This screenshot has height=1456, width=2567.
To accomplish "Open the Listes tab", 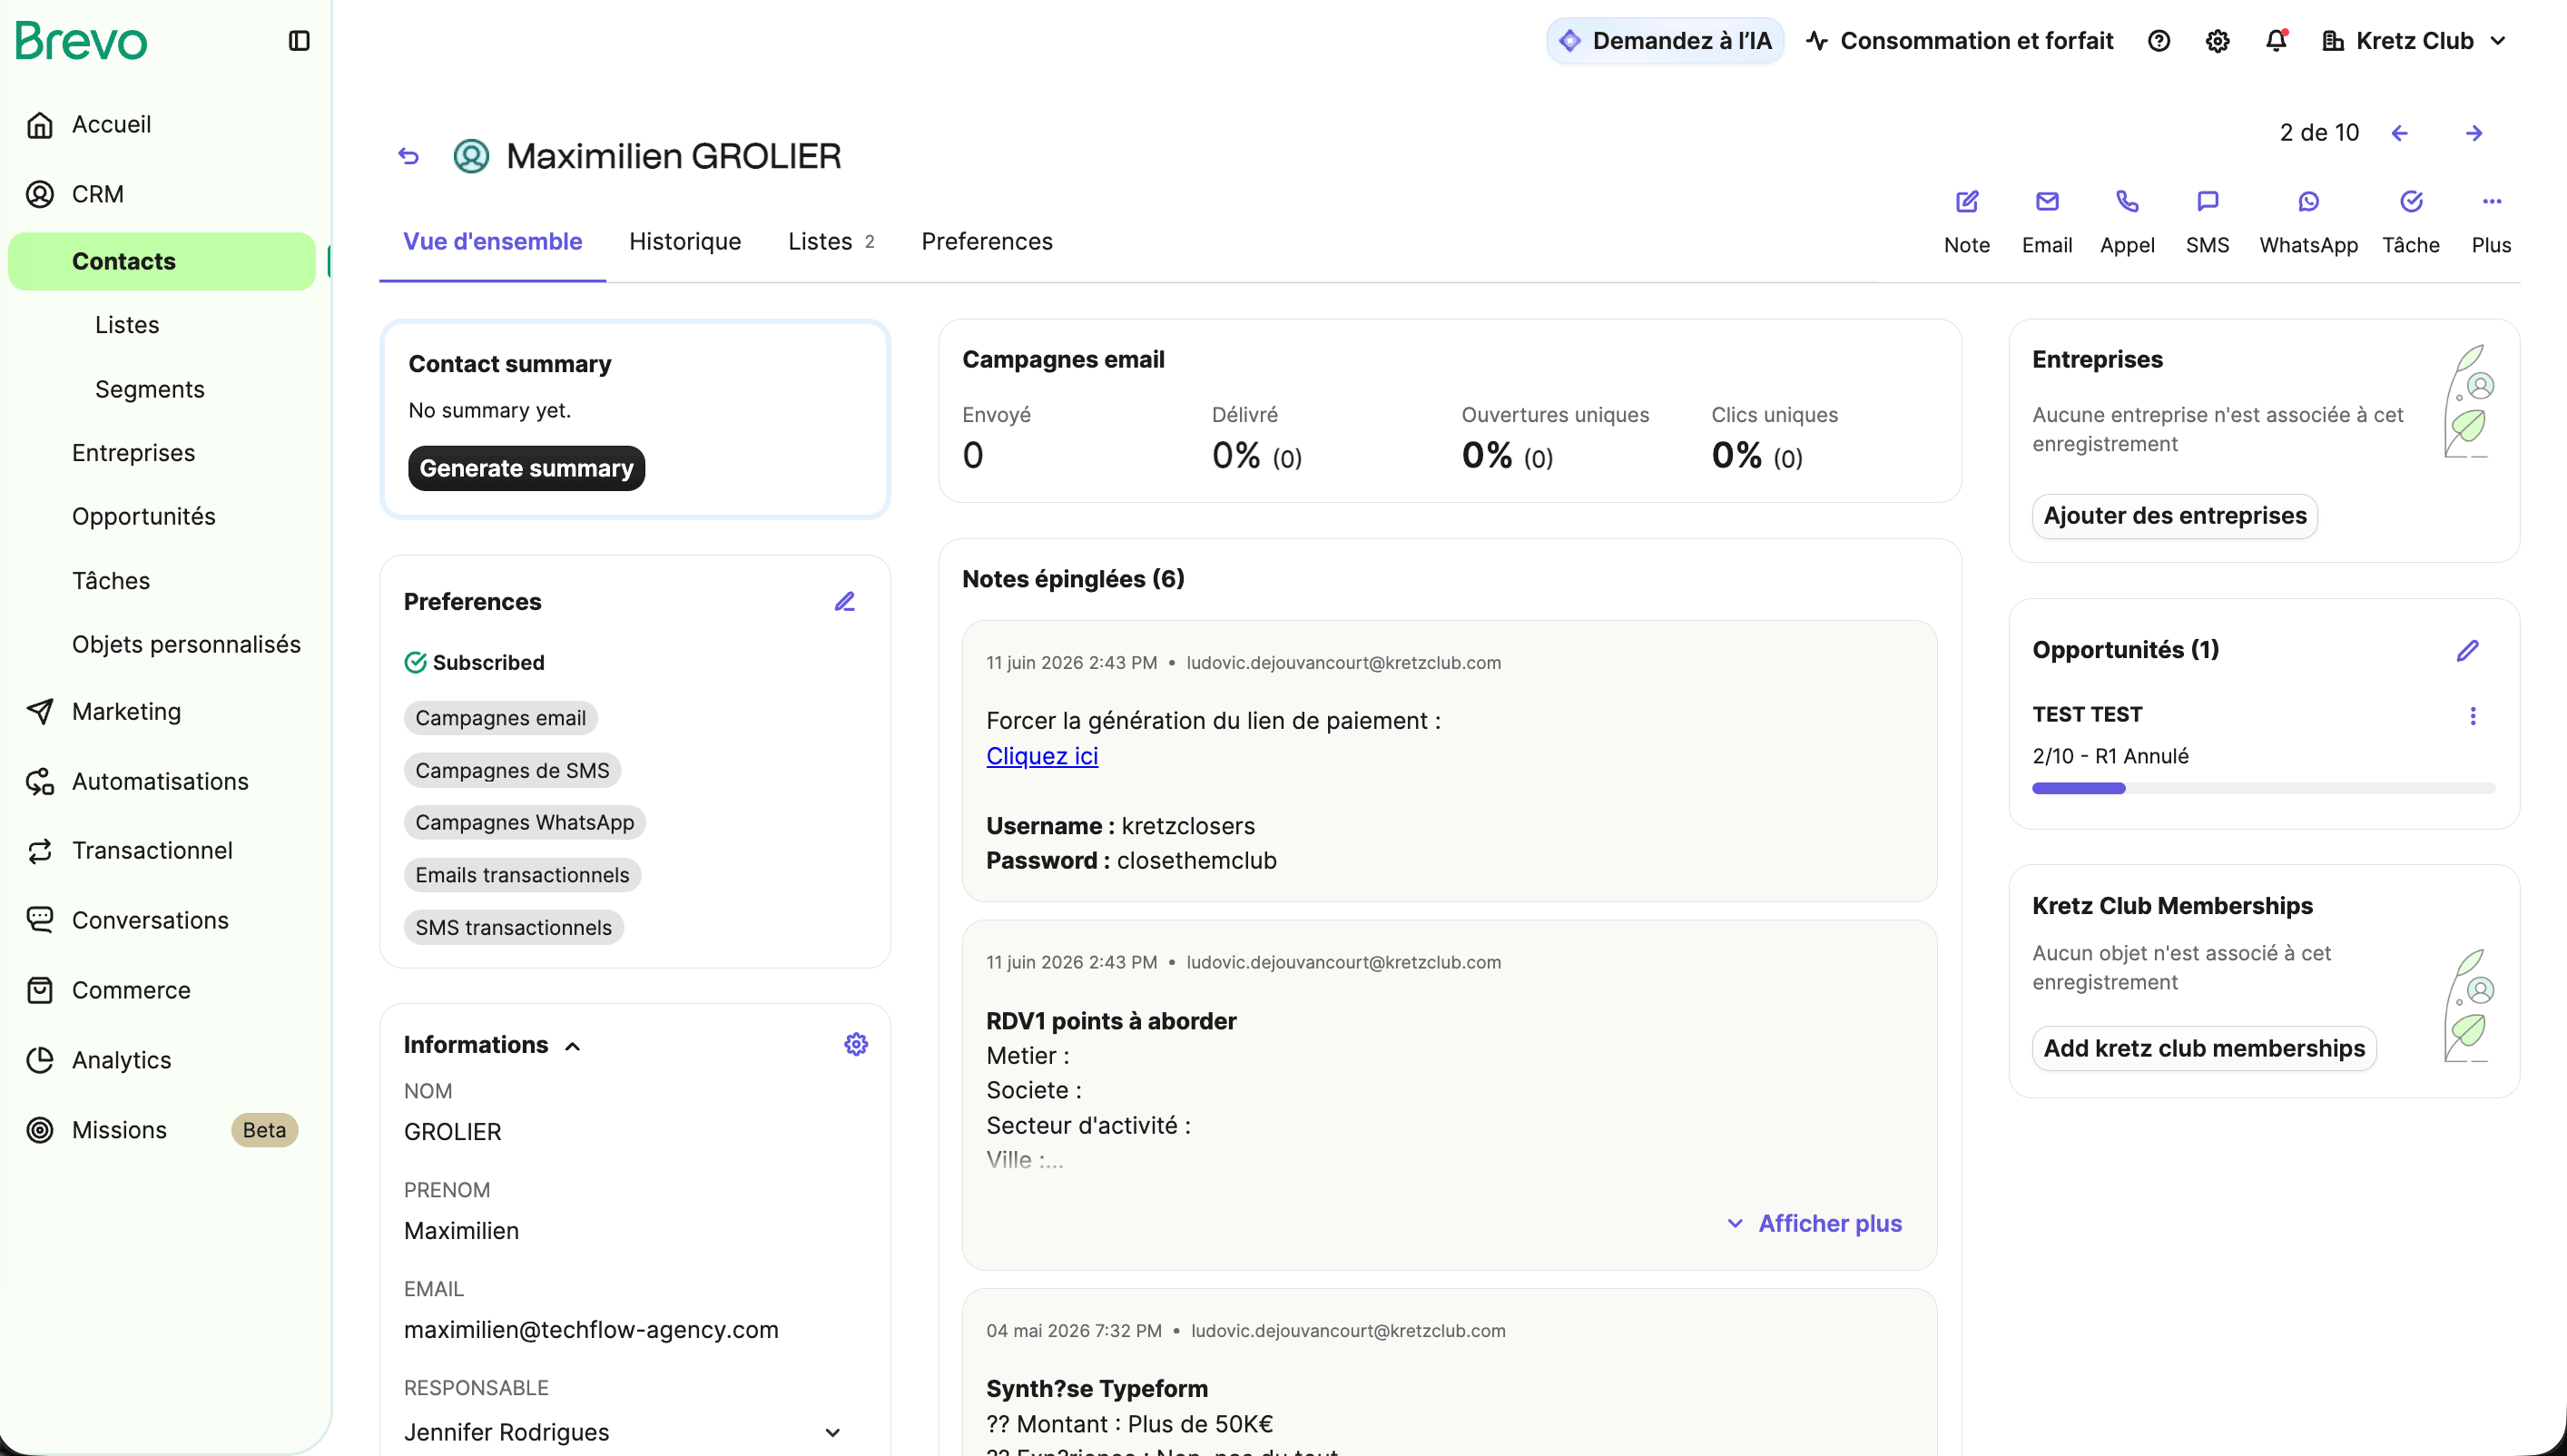I will [831, 242].
